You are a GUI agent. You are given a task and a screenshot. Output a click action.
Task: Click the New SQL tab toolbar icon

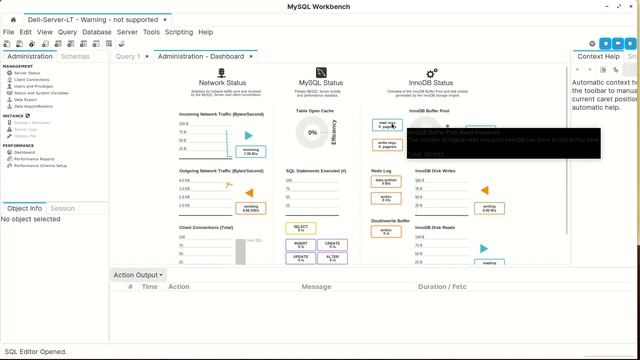click(7, 44)
